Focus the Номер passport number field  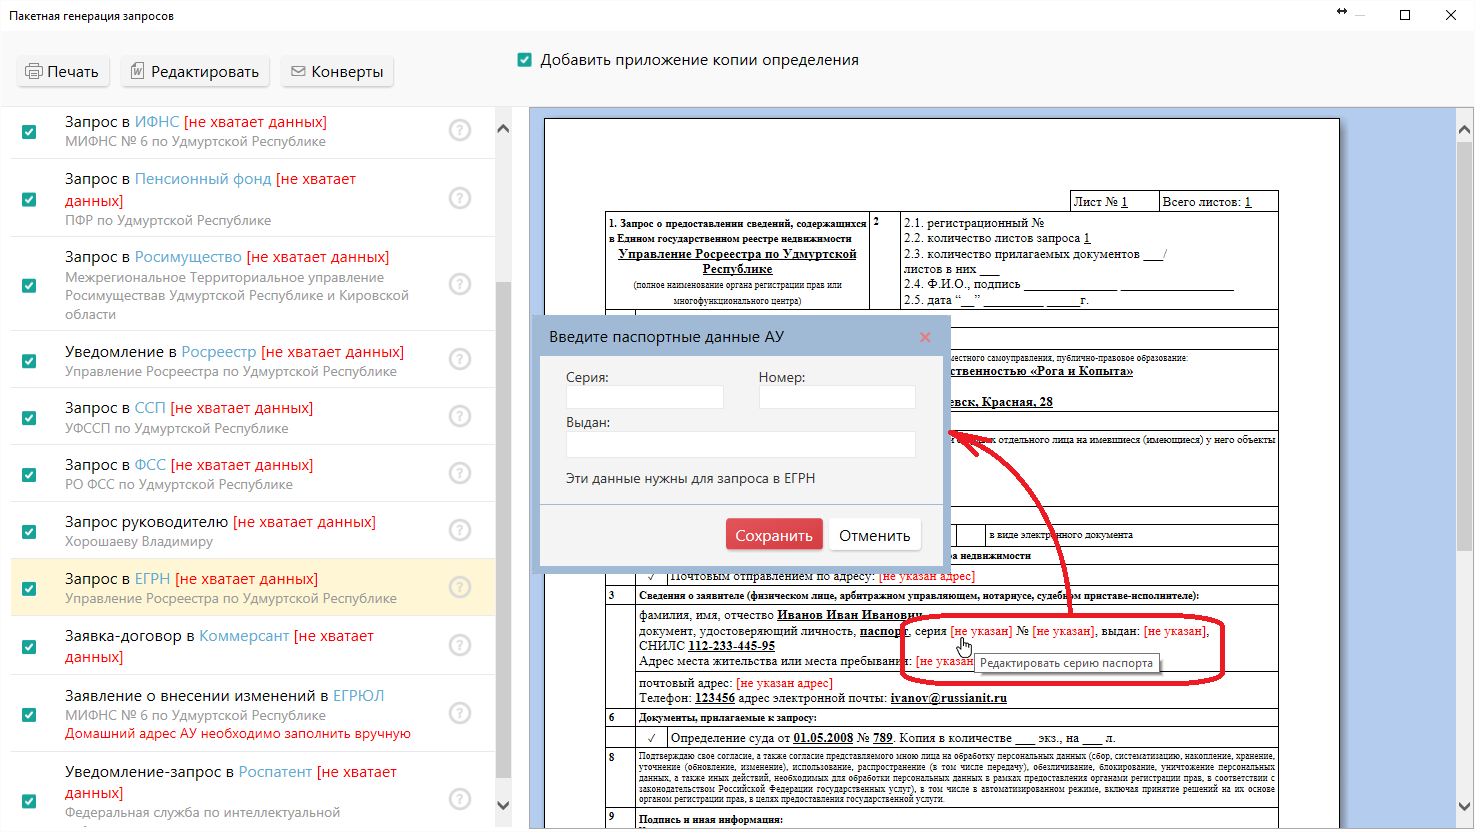pyautogui.click(x=836, y=397)
